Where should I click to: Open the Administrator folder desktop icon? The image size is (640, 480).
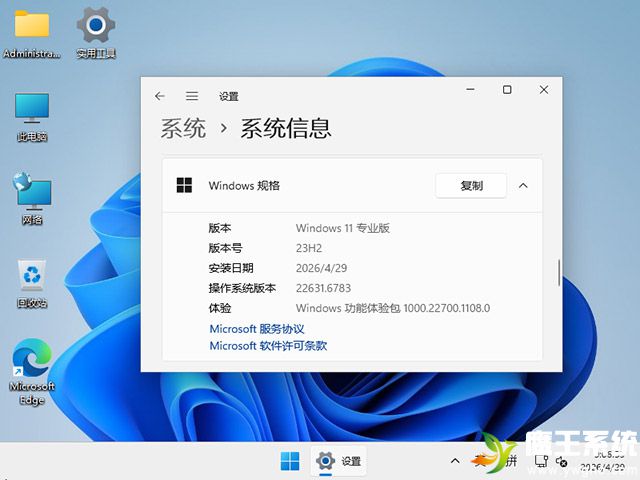coord(32,35)
